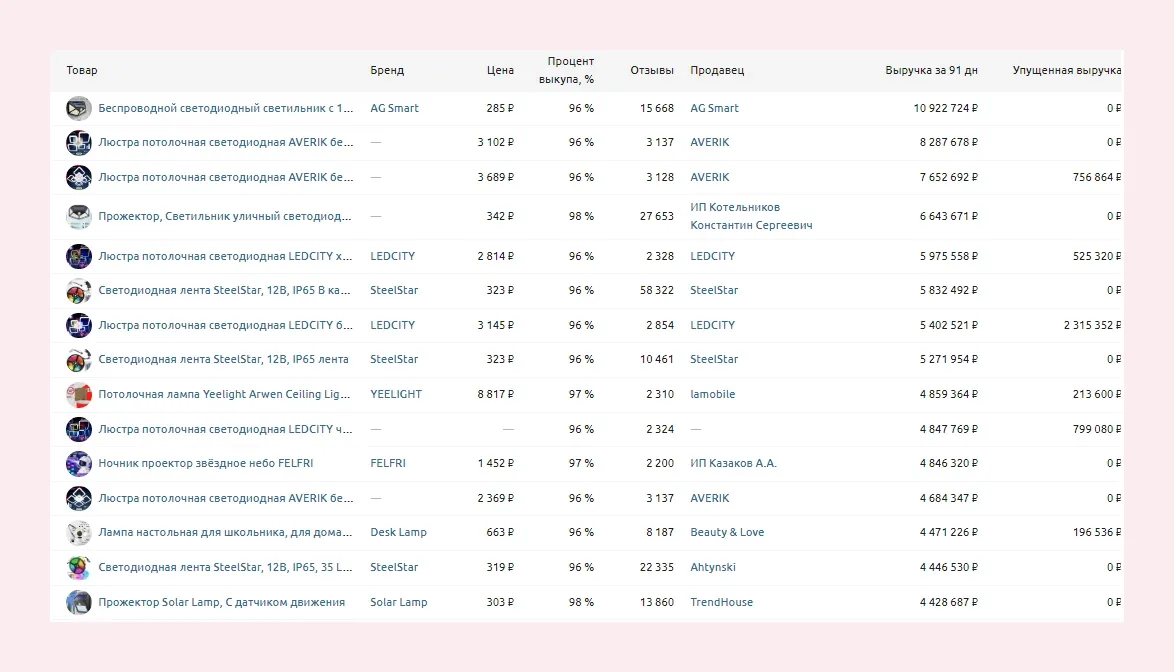Click the Solar Lamp projector thumbnail
Screen dimensions: 1174x672
(x=79, y=602)
